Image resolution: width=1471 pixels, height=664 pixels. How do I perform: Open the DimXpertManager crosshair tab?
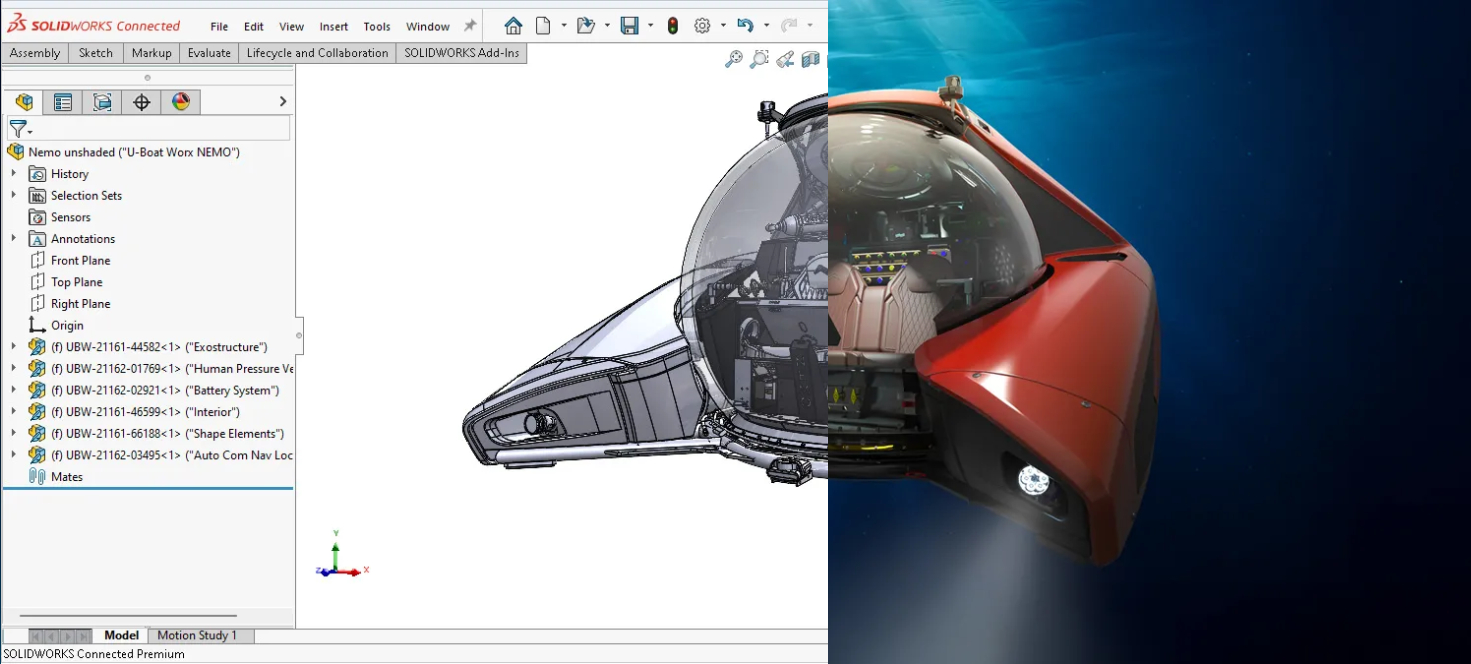coord(141,102)
